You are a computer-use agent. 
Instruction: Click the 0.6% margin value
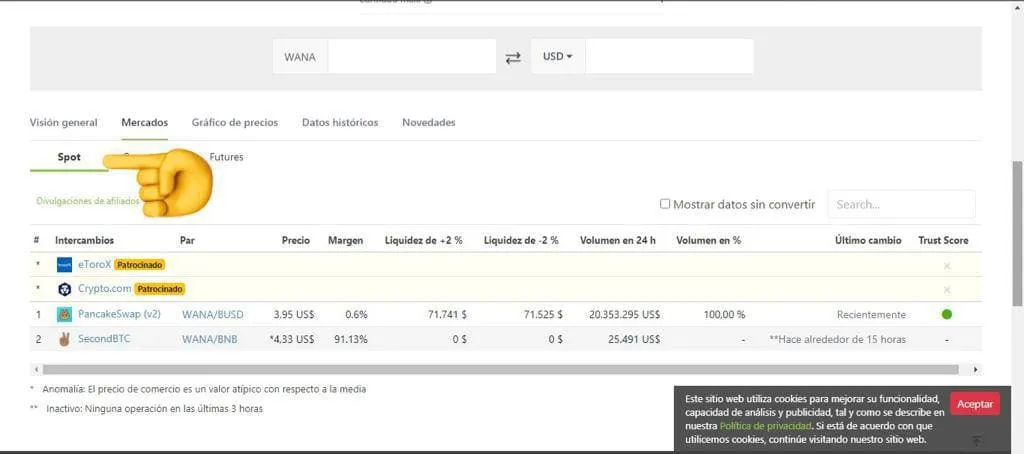(357, 314)
